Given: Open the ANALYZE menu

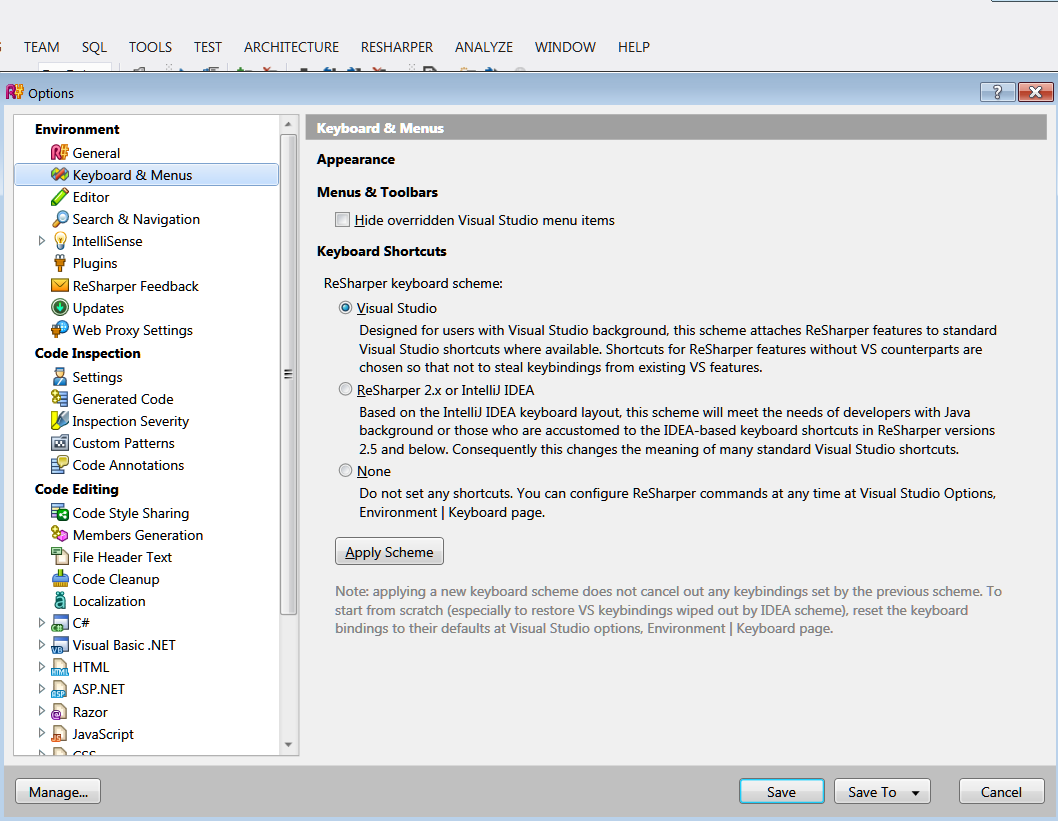Looking at the screenshot, I should point(484,47).
